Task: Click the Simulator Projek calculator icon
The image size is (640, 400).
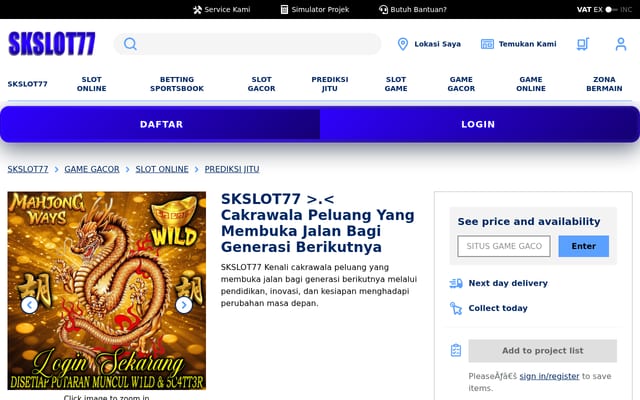Action: [x=284, y=9]
